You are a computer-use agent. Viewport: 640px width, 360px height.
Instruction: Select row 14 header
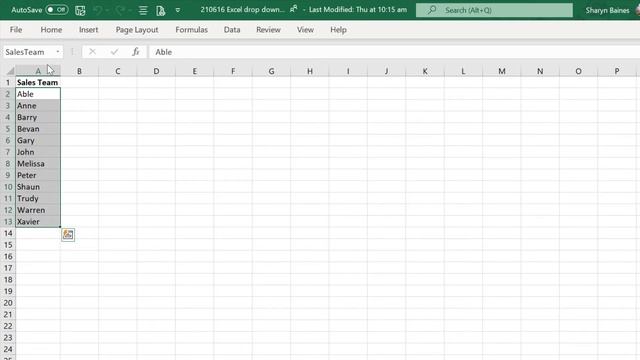[x=8, y=233]
